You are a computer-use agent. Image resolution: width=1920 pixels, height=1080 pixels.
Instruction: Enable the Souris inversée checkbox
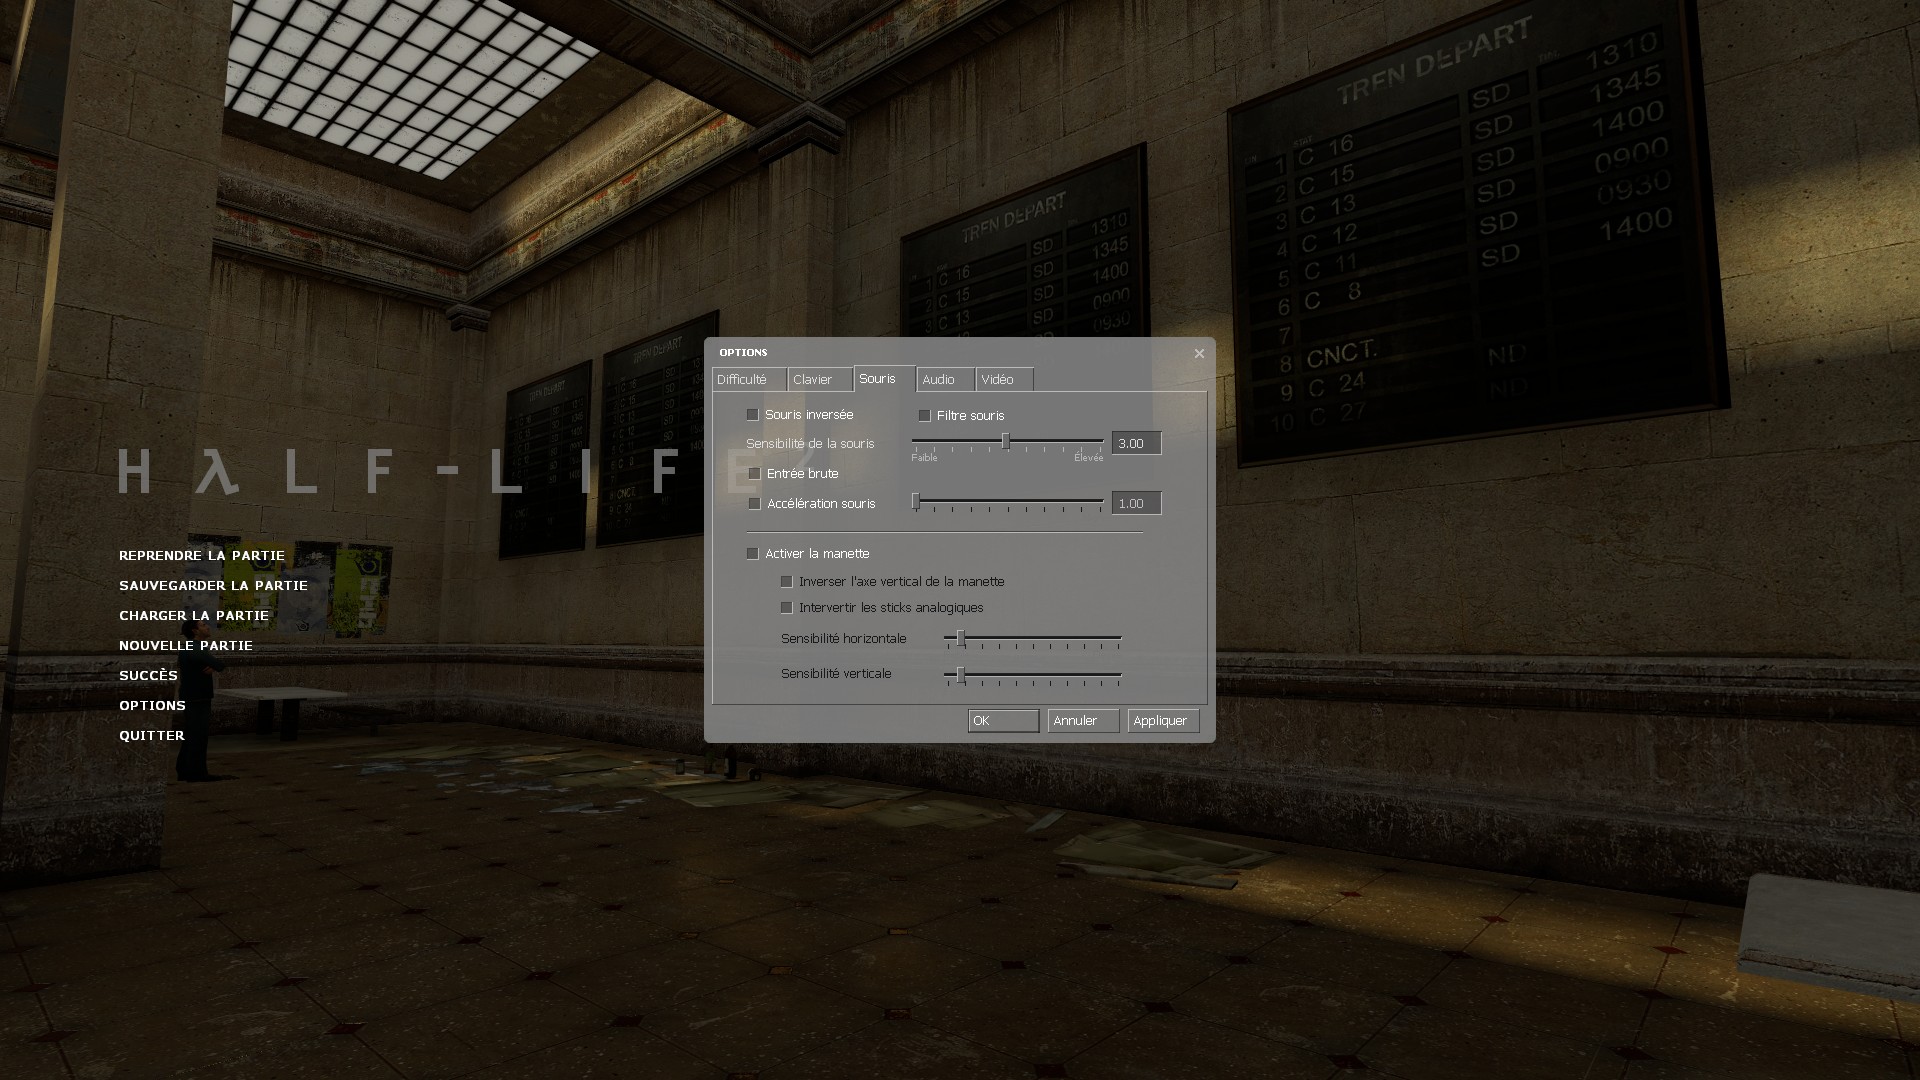(x=753, y=414)
